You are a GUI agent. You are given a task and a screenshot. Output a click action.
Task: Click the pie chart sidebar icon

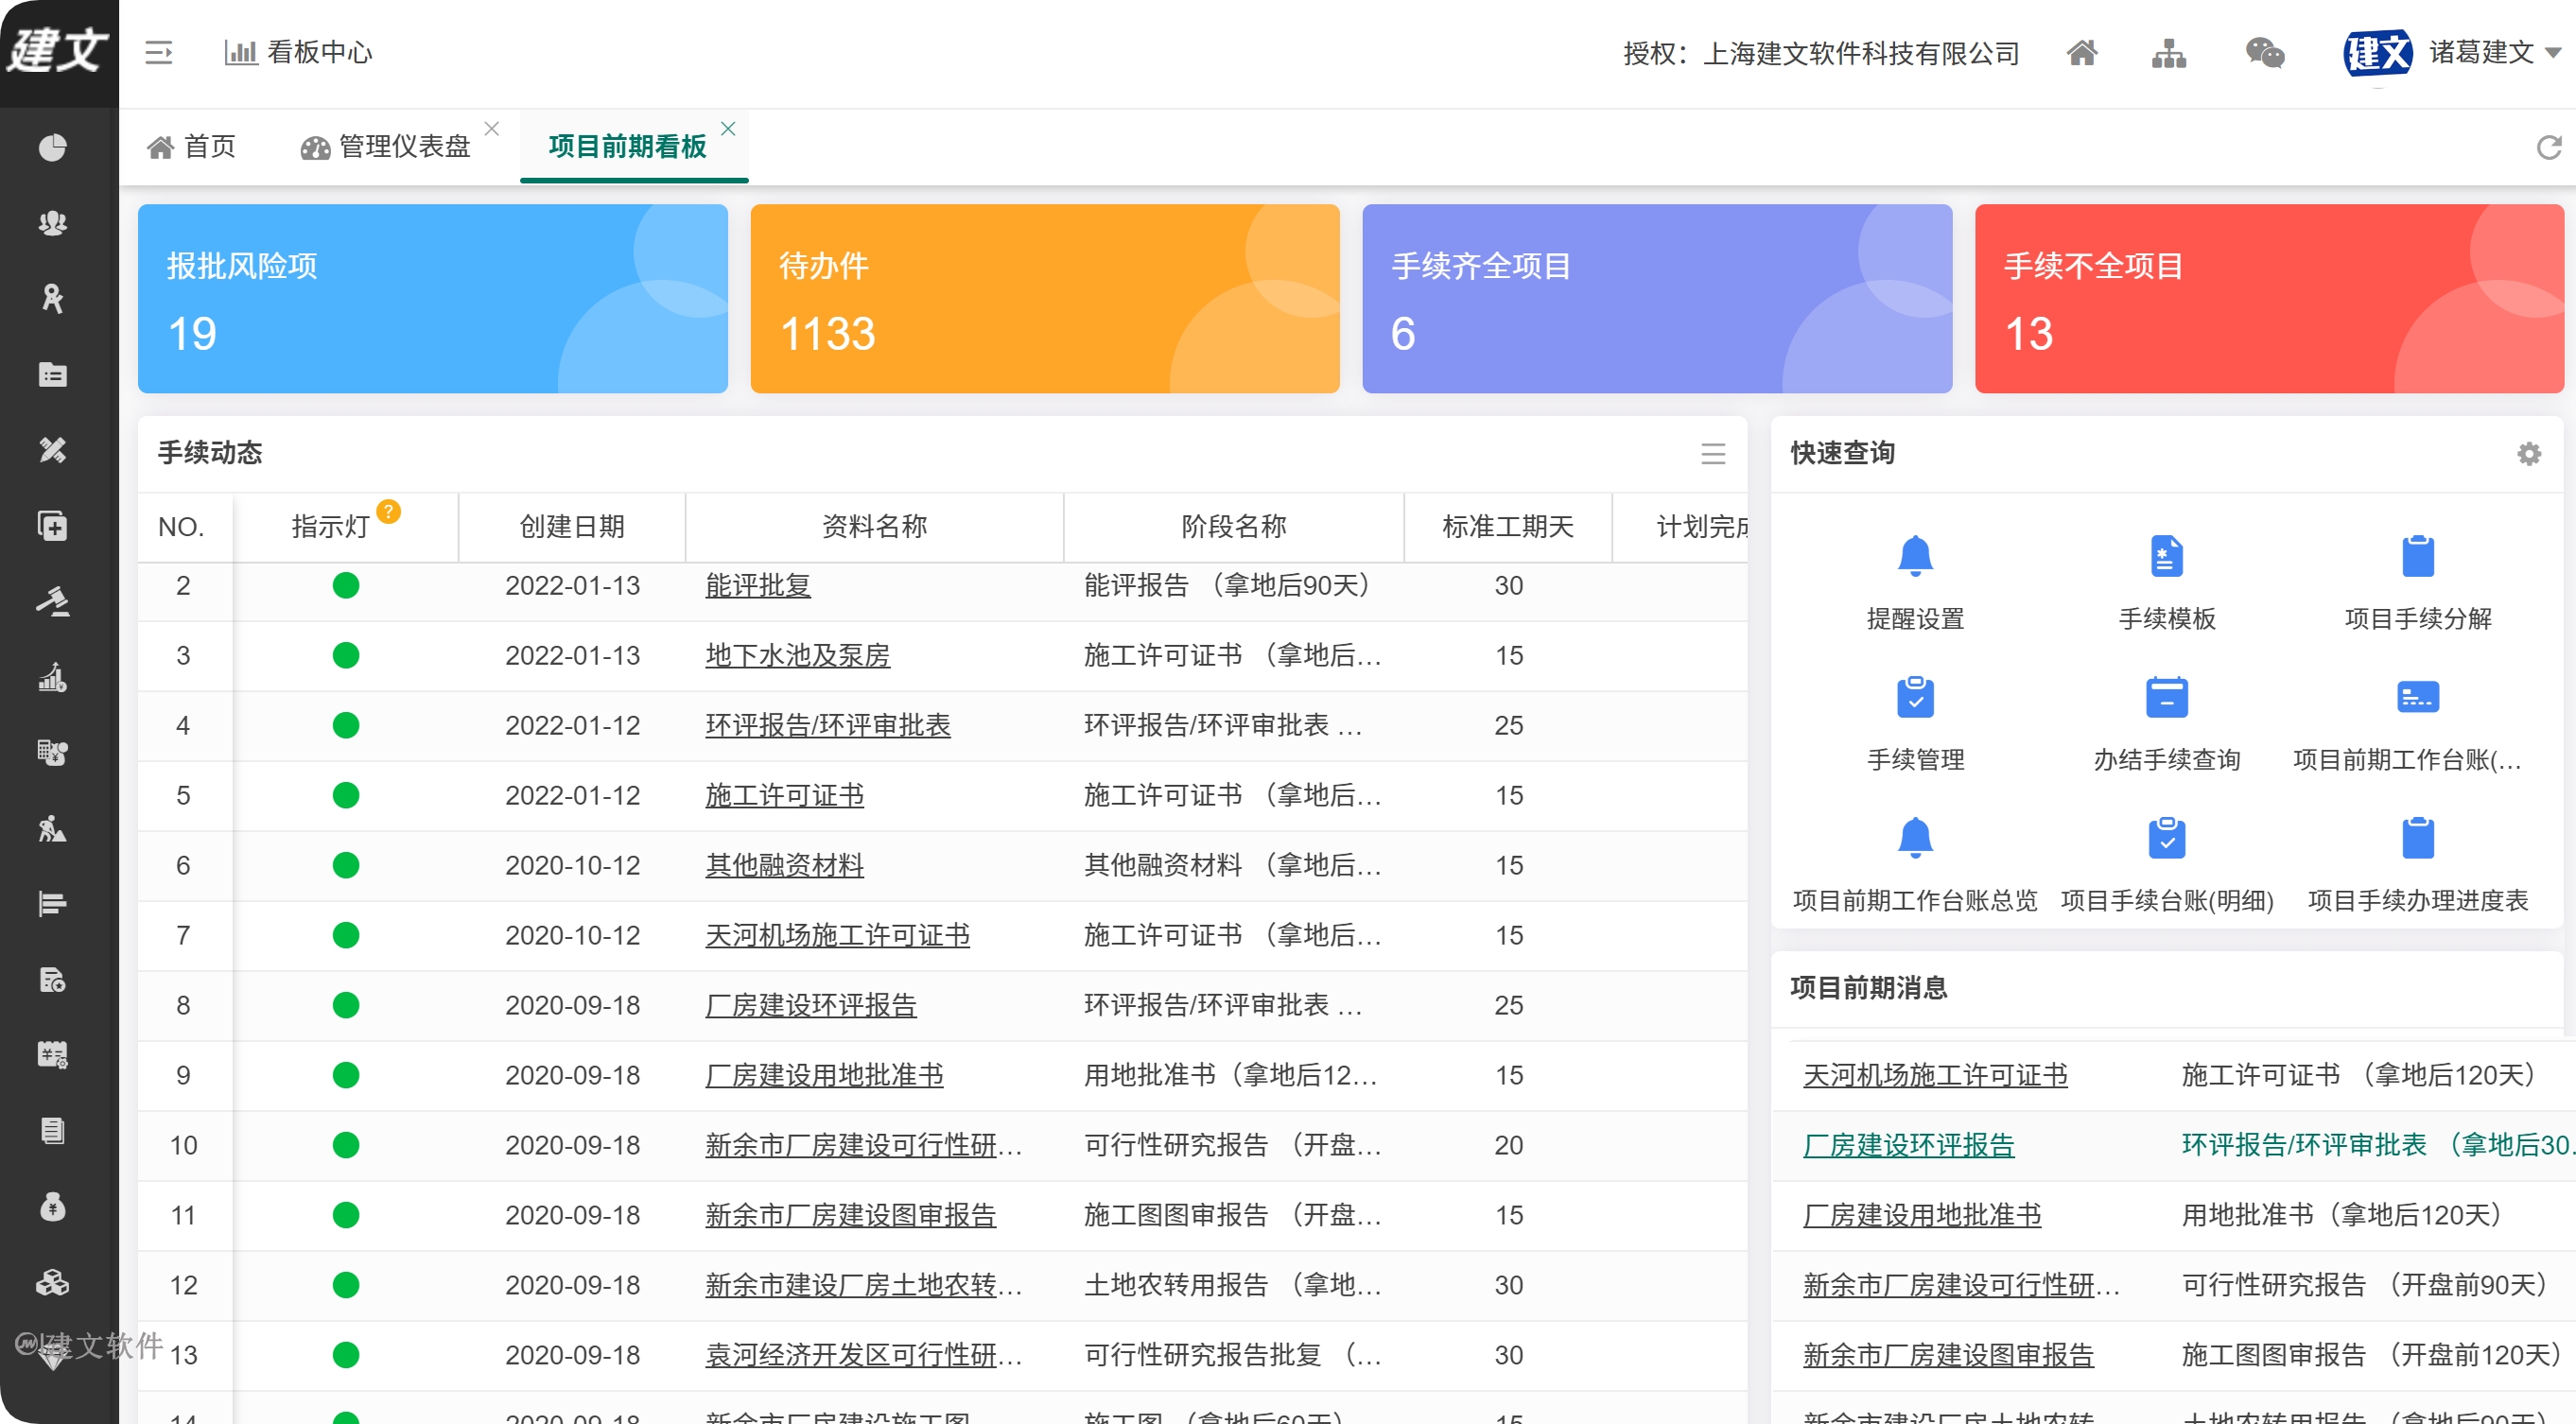pyautogui.click(x=53, y=147)
